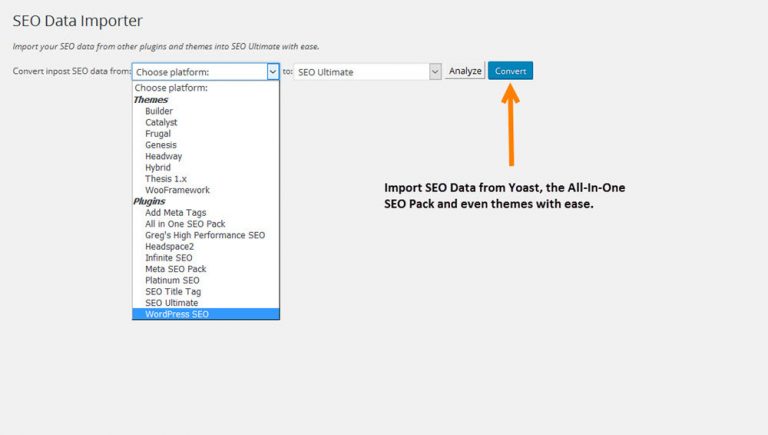Select Builder theme option
This screenshot has width=768, height=435.
coord(159,111)
